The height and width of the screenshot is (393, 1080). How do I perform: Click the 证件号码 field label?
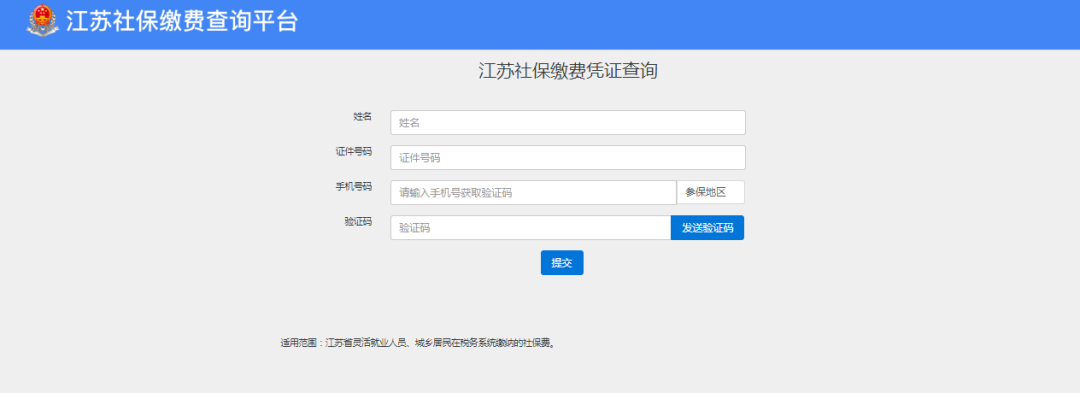coord(354,151)
